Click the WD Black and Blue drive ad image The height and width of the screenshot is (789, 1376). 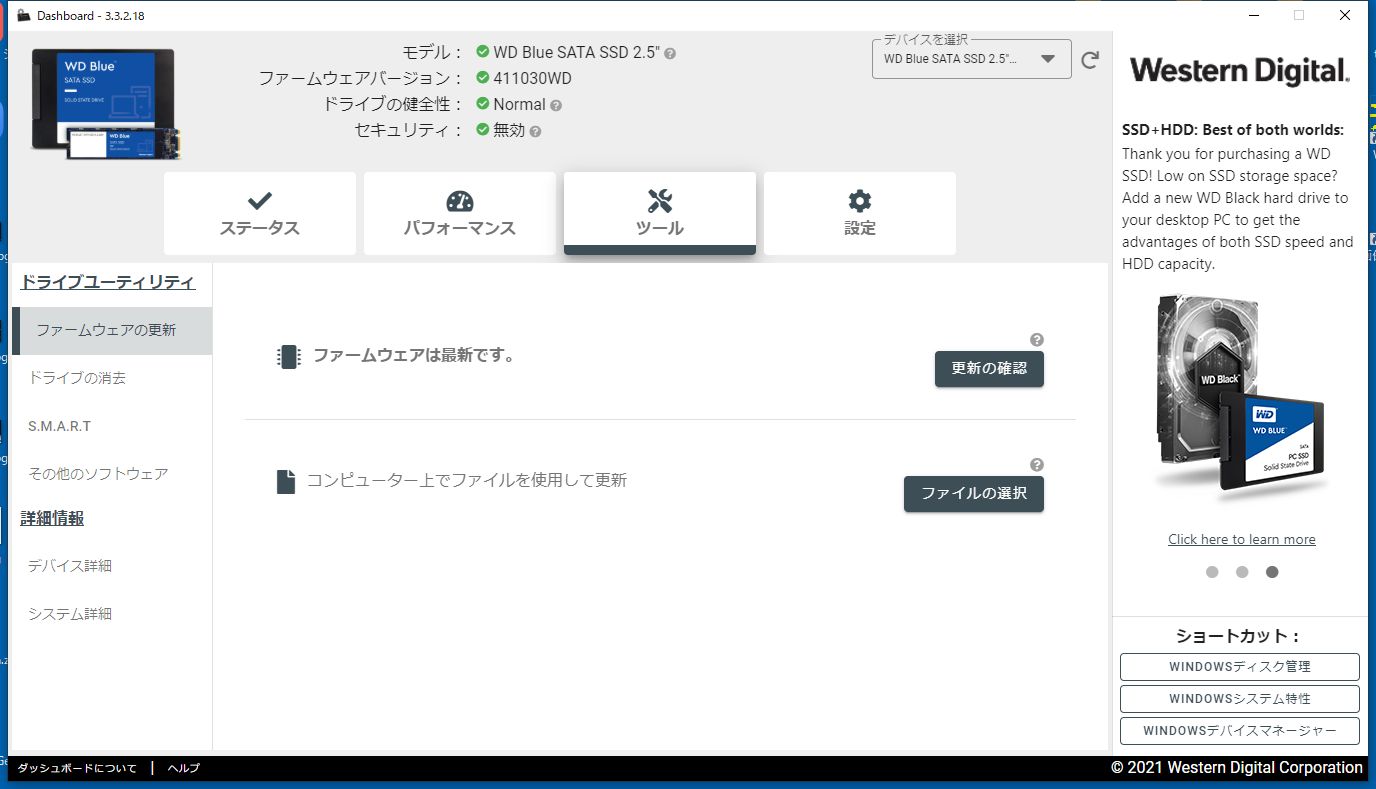[x=1240, y=398]
